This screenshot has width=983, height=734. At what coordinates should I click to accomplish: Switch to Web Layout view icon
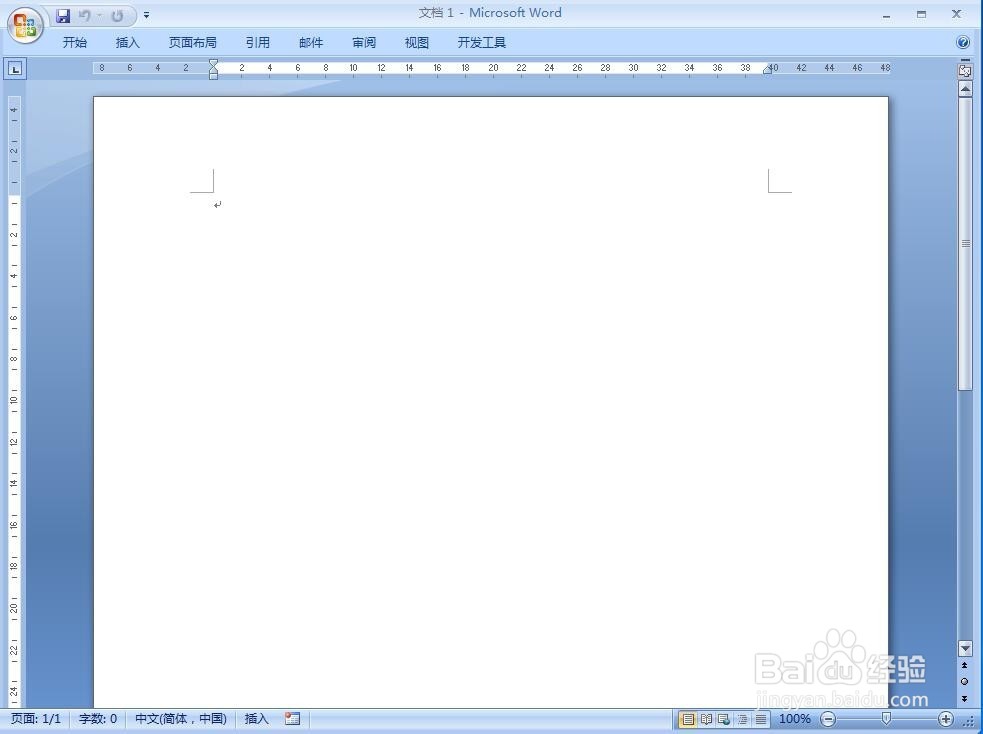pyautogui.click(x=724, y=719)
